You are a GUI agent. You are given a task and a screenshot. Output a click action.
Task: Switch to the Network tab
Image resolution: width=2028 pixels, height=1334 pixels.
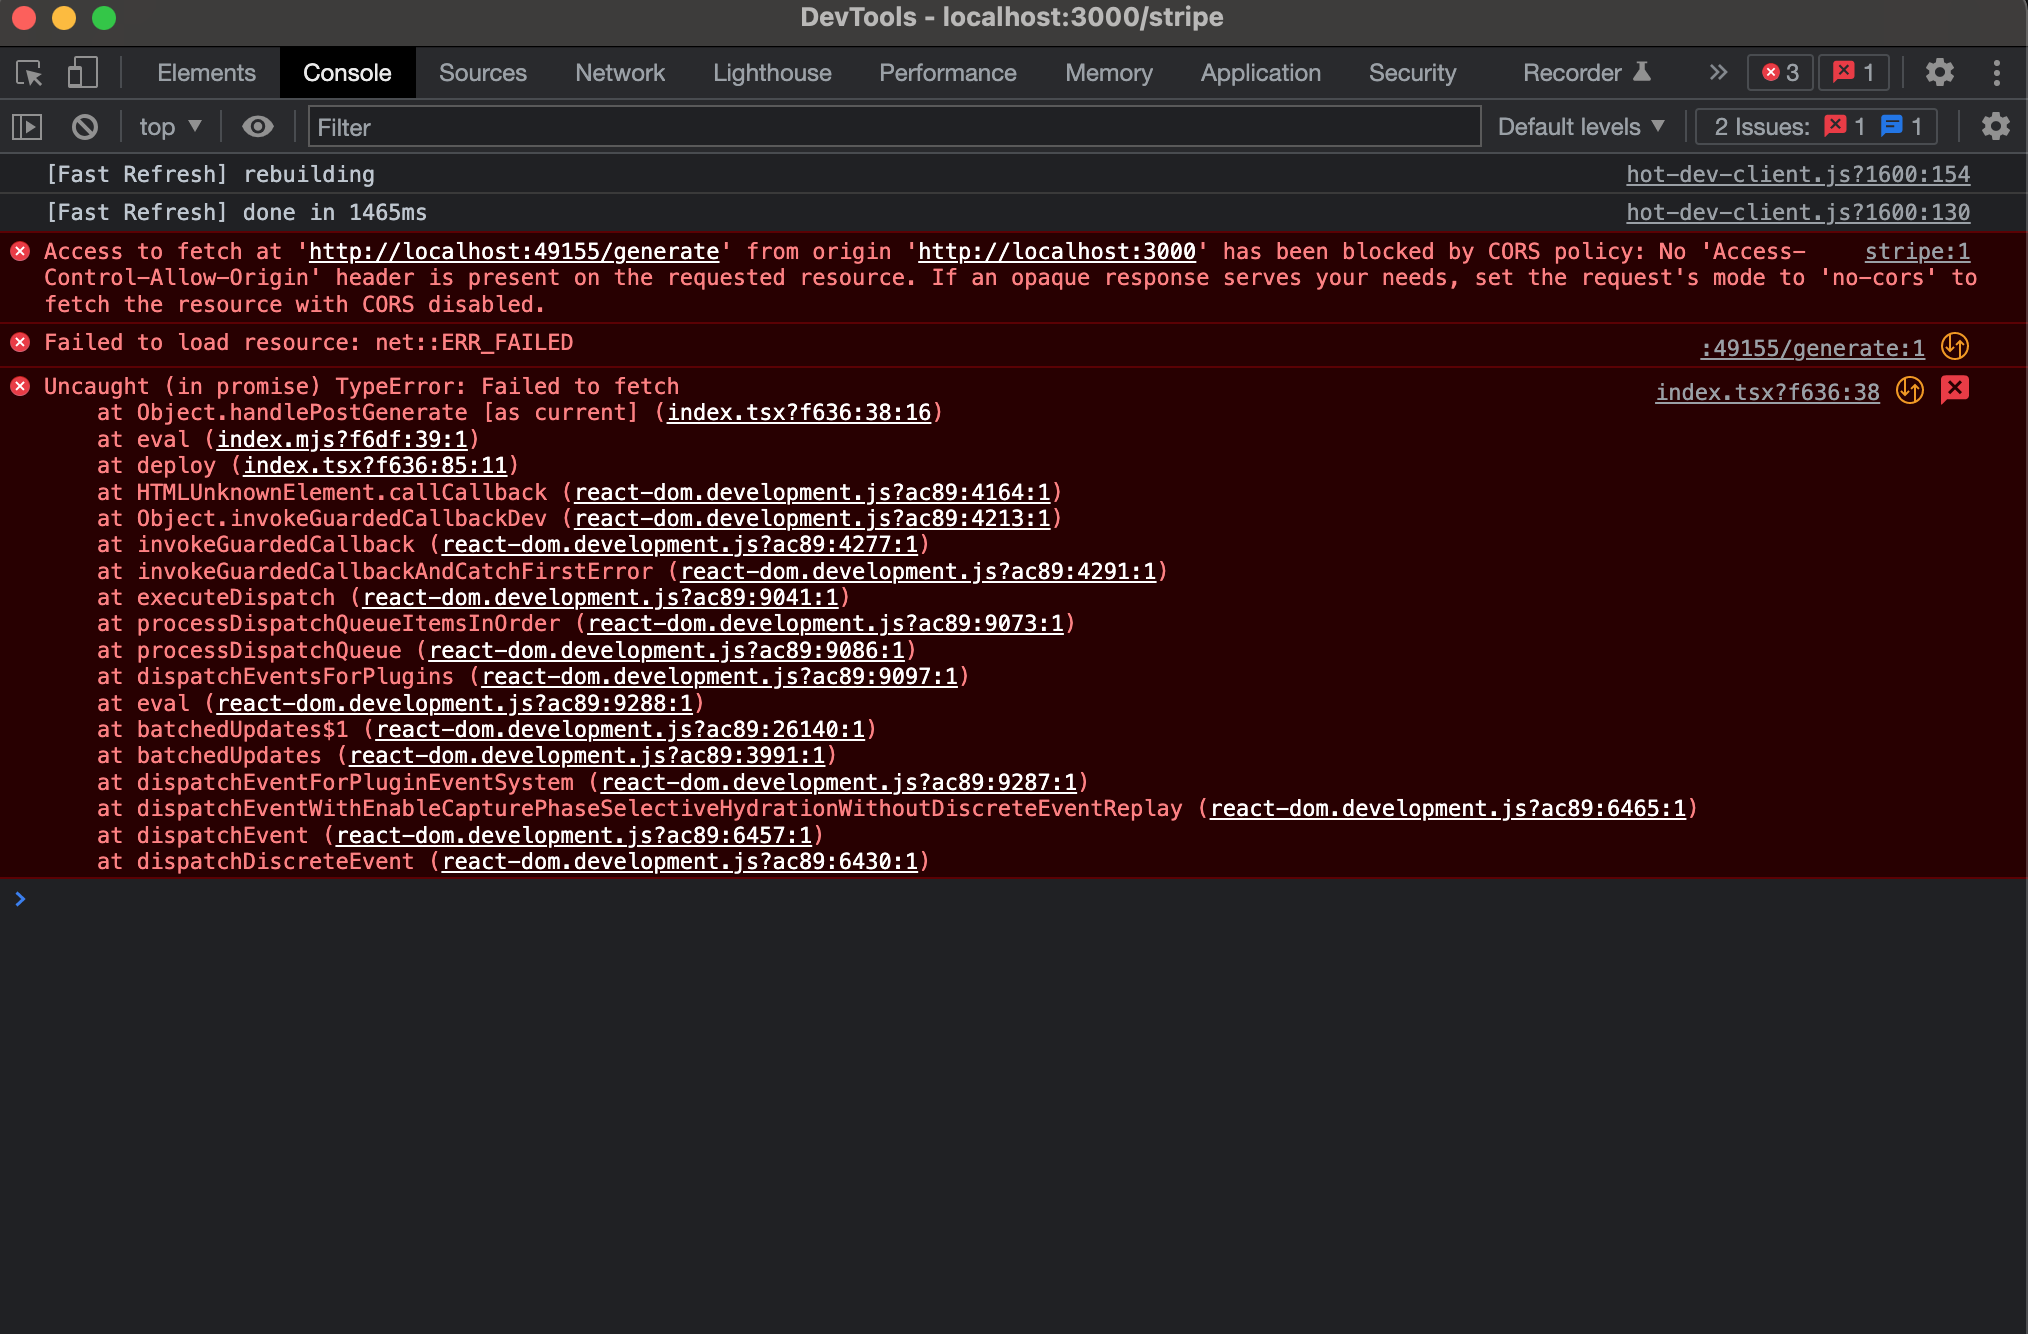point(619,73)
